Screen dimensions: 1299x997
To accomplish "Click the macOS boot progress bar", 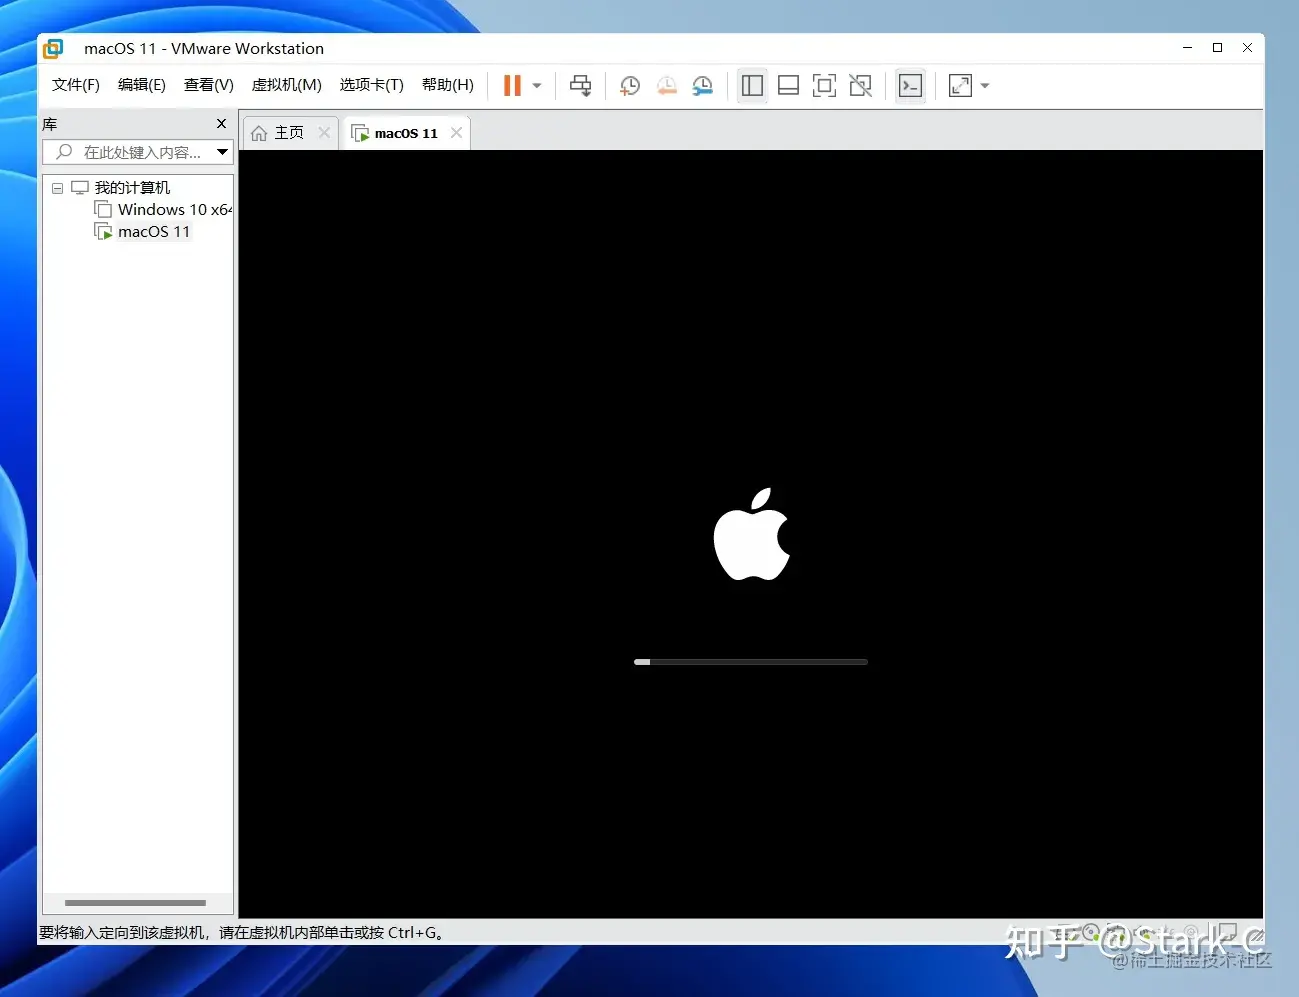I will pos(751,662).
